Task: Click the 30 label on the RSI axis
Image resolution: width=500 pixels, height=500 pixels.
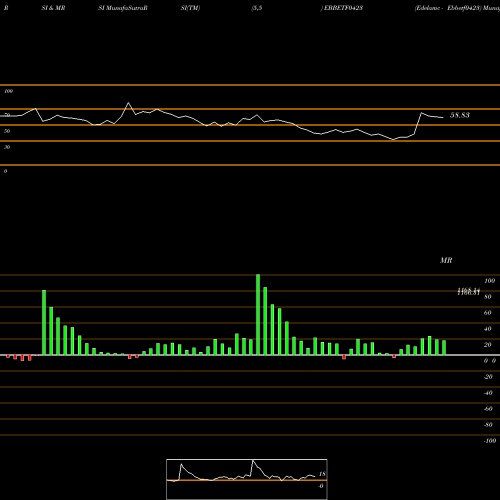Action: pos(7,147)
